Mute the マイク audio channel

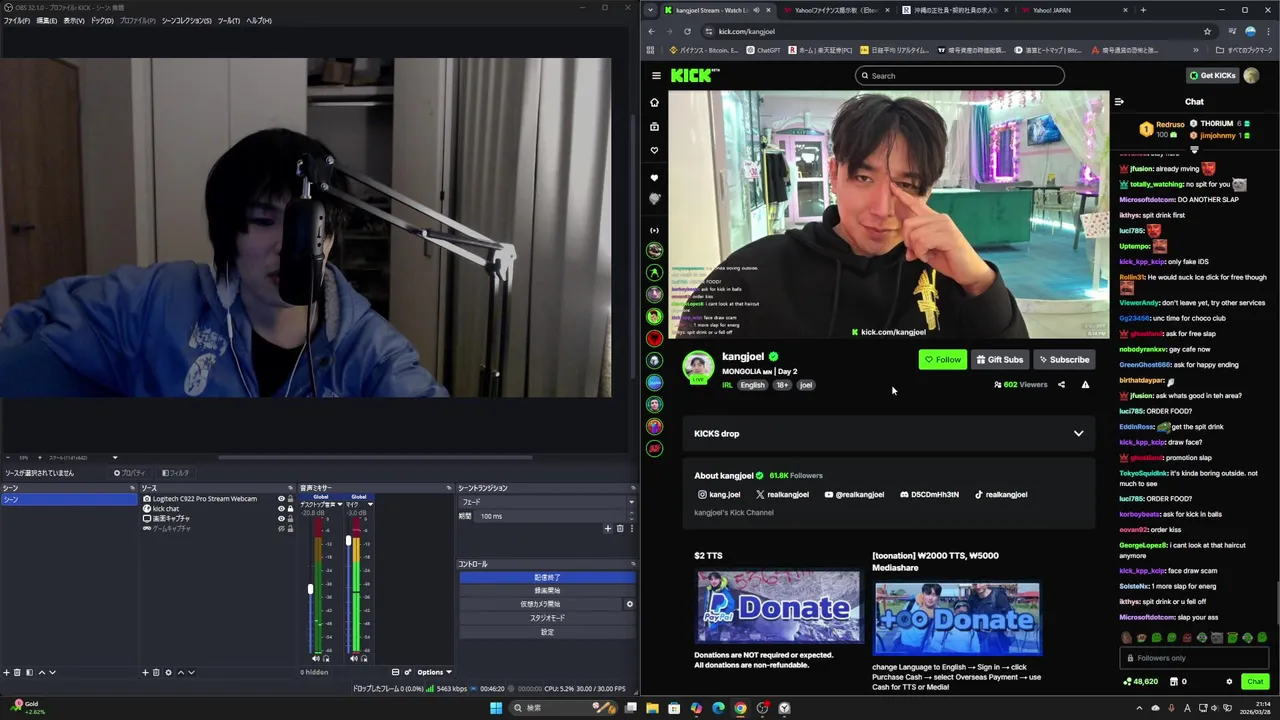pos(353,658)
